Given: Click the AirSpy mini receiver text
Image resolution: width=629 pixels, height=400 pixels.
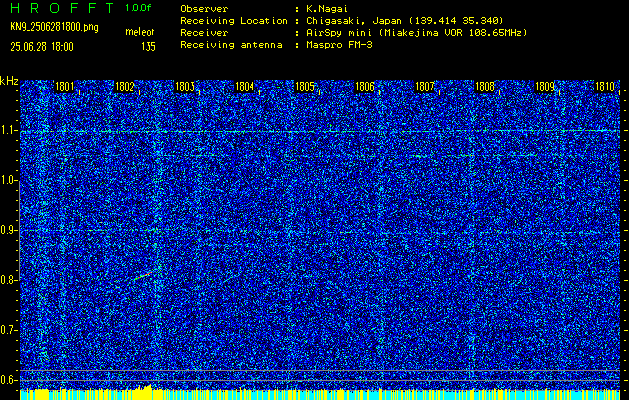Looking at the screenshot, I should pyautogui.click(x=416, y=33).
